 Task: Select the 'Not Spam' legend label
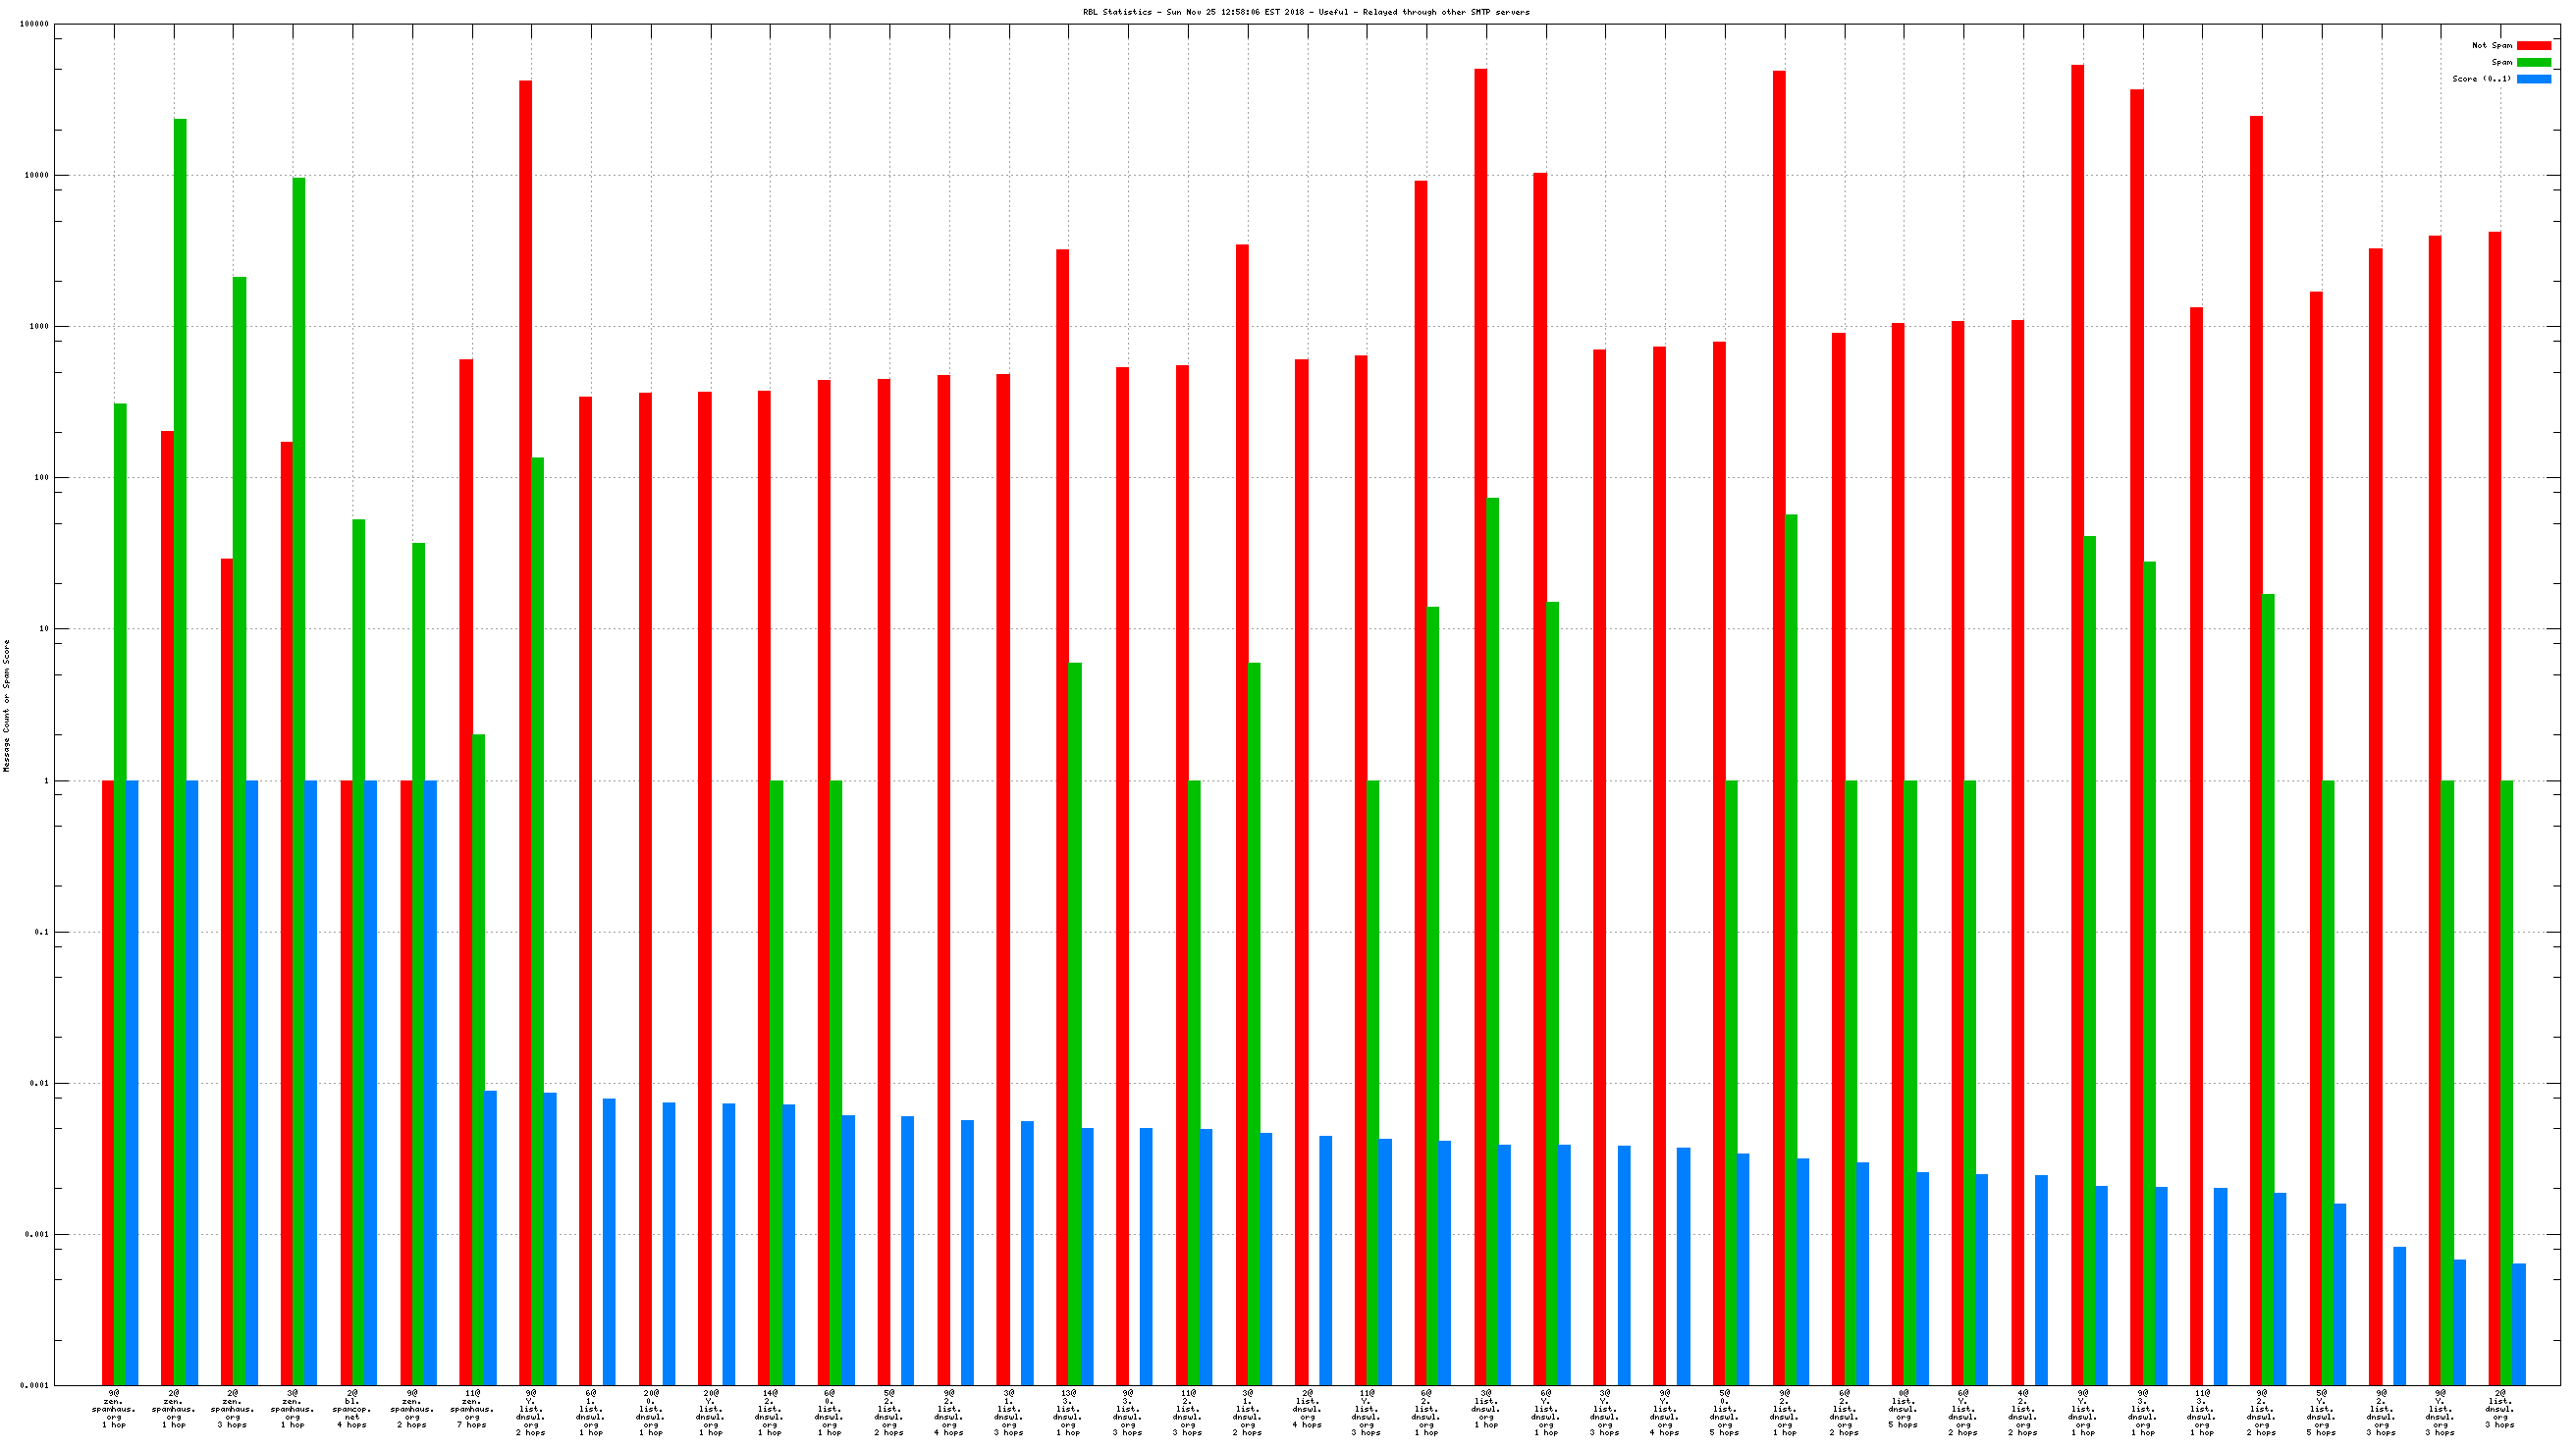(2491, 46)
